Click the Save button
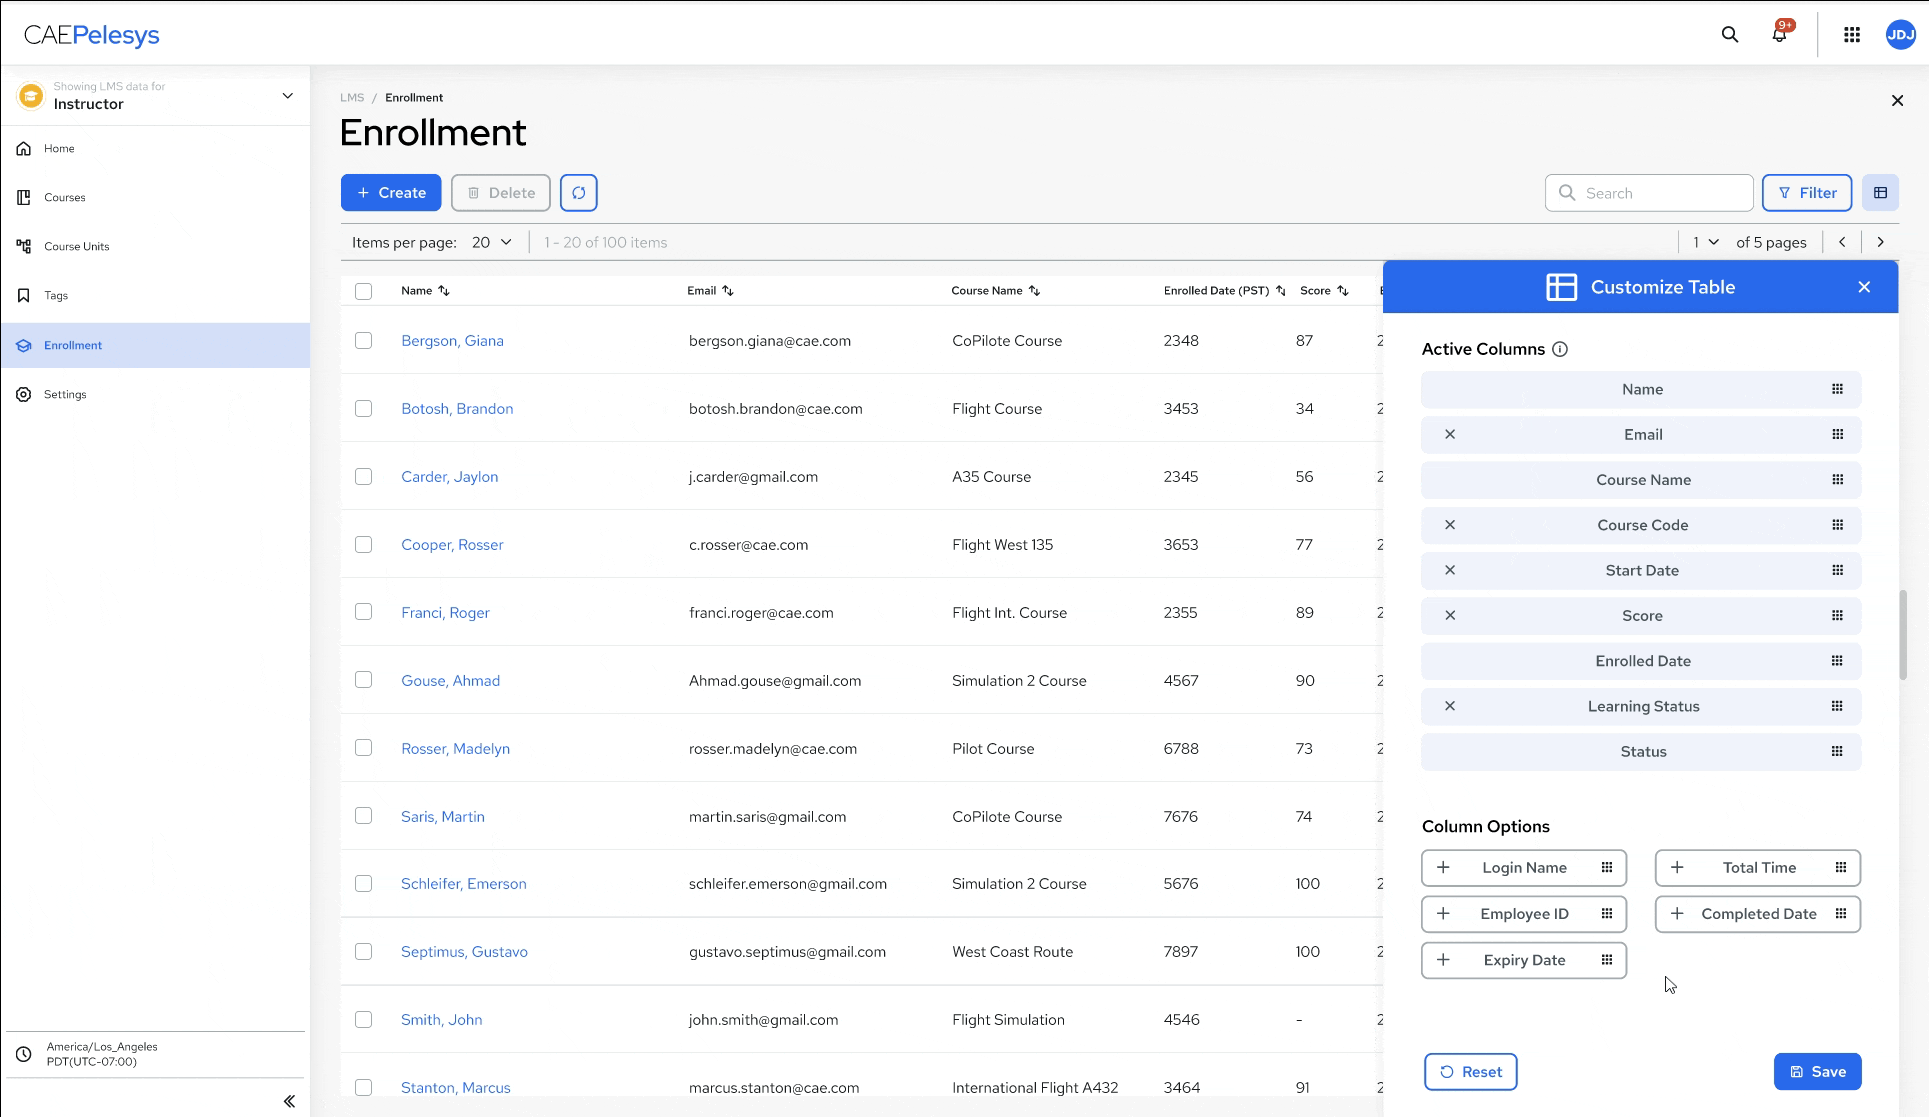 [1816, 1072]
